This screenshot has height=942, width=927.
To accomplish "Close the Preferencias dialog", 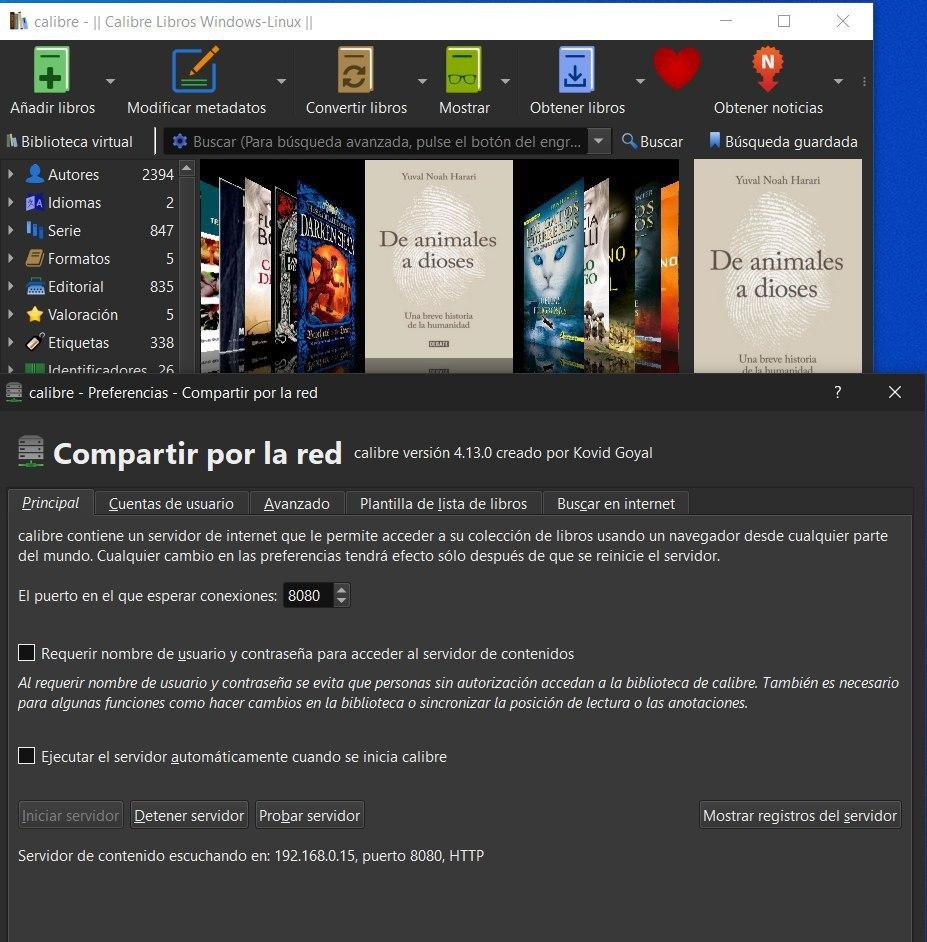I will [895, 392].
